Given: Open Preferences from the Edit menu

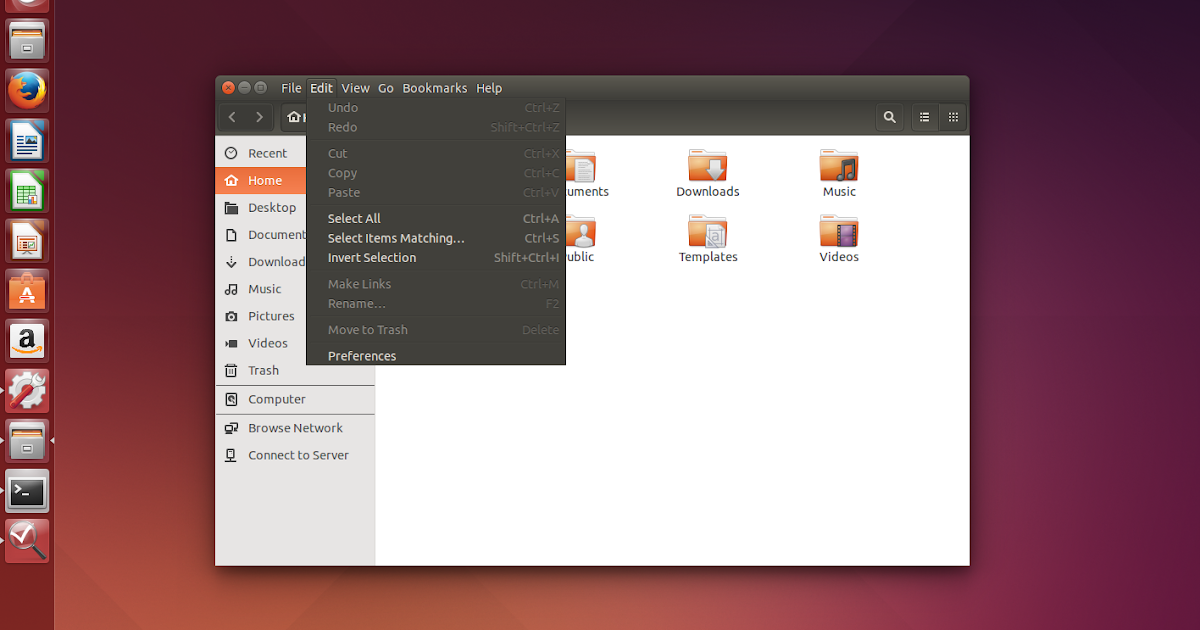Looking at the screenshot, I should click(362, 355).
